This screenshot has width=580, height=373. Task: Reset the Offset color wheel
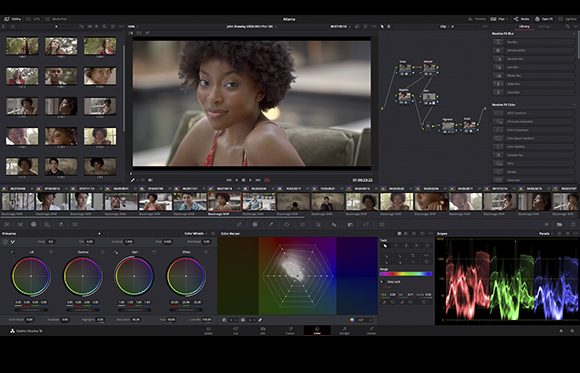206,252
